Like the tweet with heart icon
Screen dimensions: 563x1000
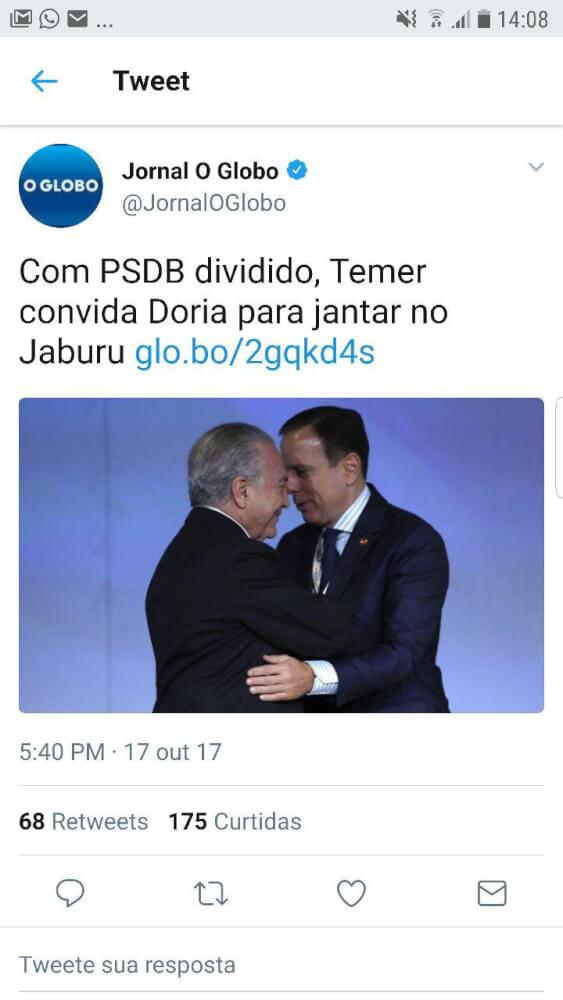coord(351,893)
